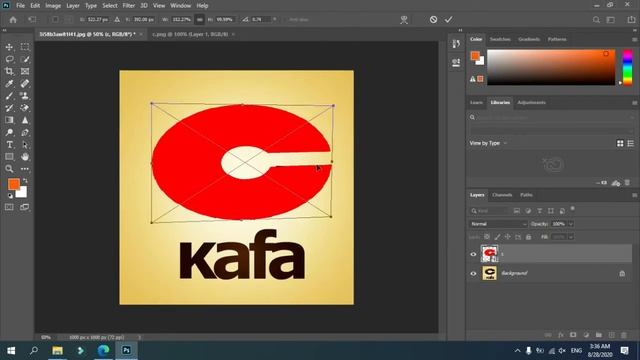The image size is (640, 360).
Task: Select the Path Selection tool
Action: pyautogui.click(x=25, y=144)
